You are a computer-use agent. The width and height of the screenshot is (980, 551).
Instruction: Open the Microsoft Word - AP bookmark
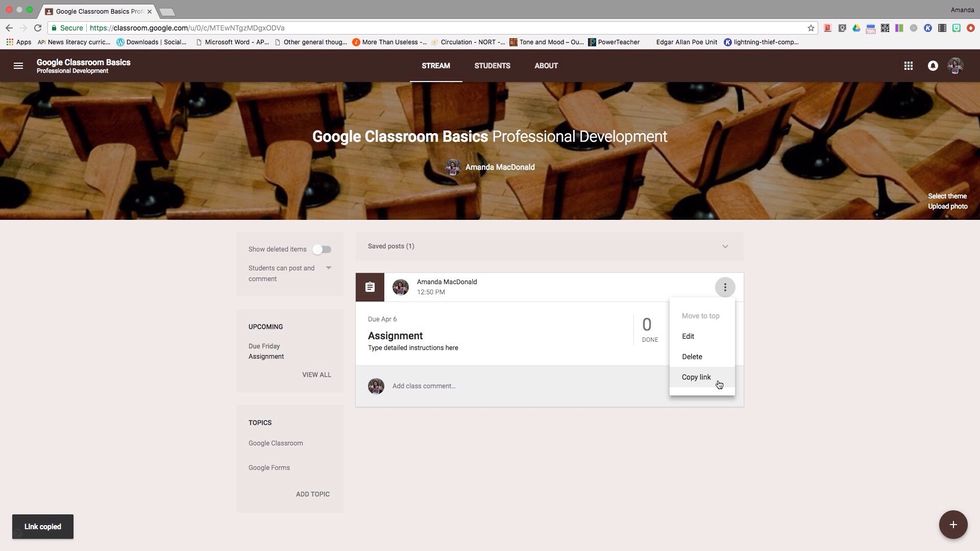pos(232,42)
